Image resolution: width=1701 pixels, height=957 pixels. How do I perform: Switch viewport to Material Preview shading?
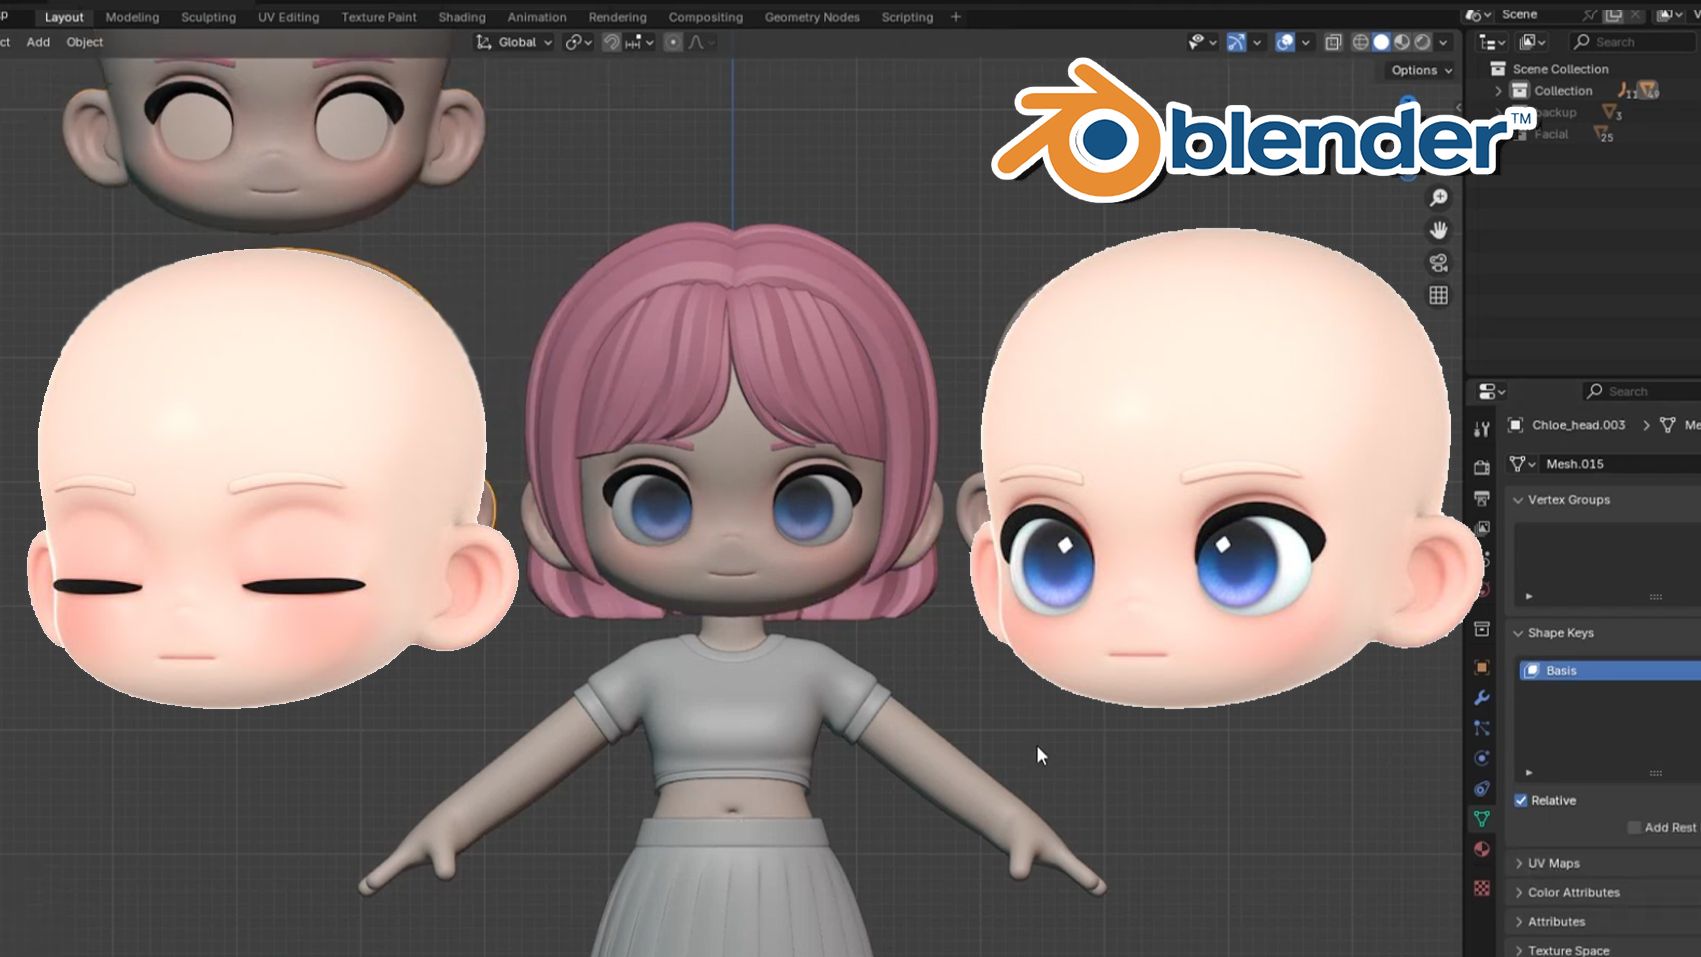click(x=1401, y=42)
